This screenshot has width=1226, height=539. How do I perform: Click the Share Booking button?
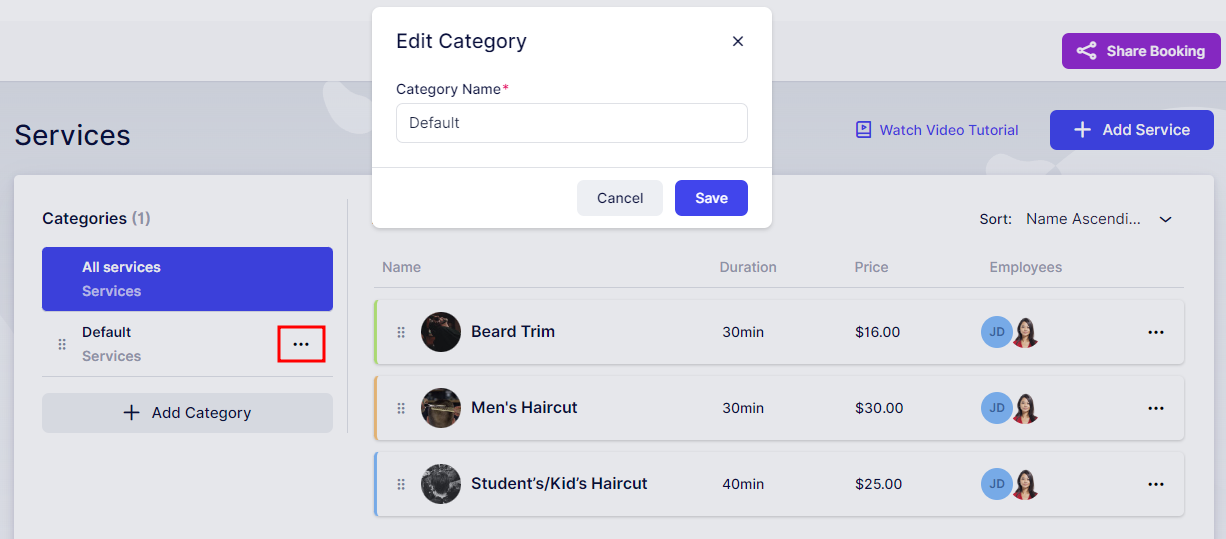pos(1141,51)
